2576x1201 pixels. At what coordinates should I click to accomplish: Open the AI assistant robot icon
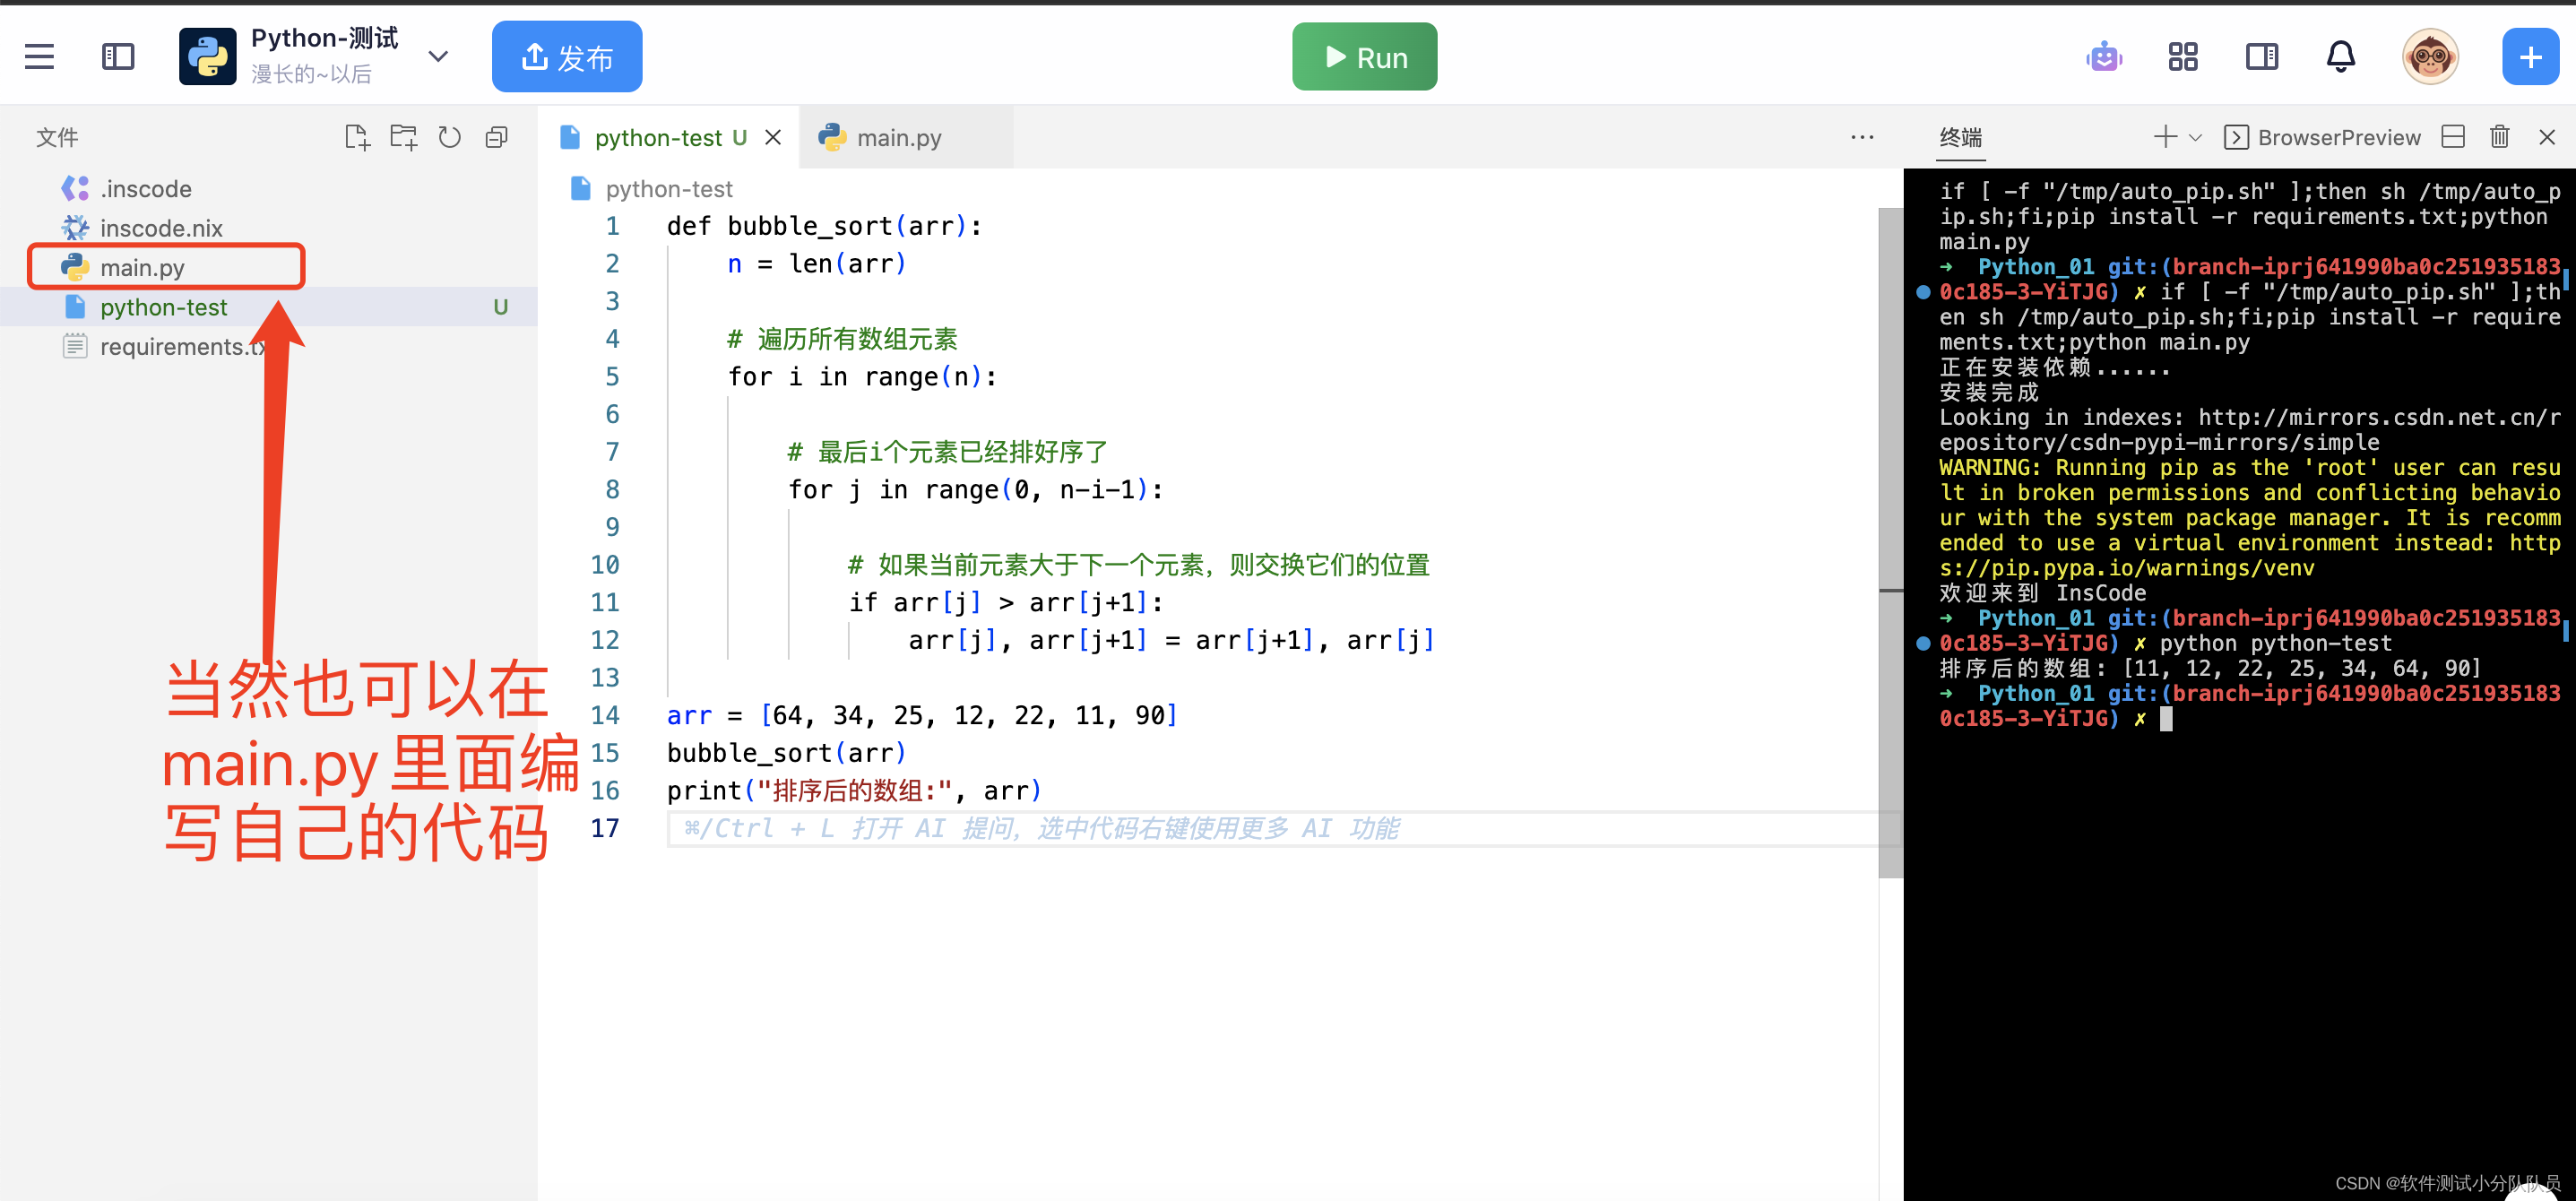click(2104, 57)
